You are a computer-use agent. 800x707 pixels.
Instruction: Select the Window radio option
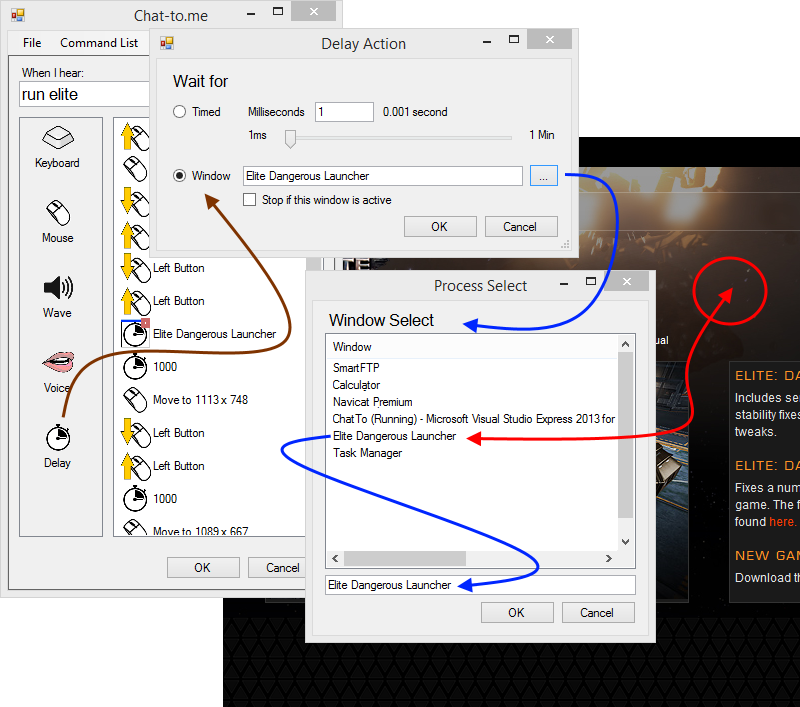point(179,176)
